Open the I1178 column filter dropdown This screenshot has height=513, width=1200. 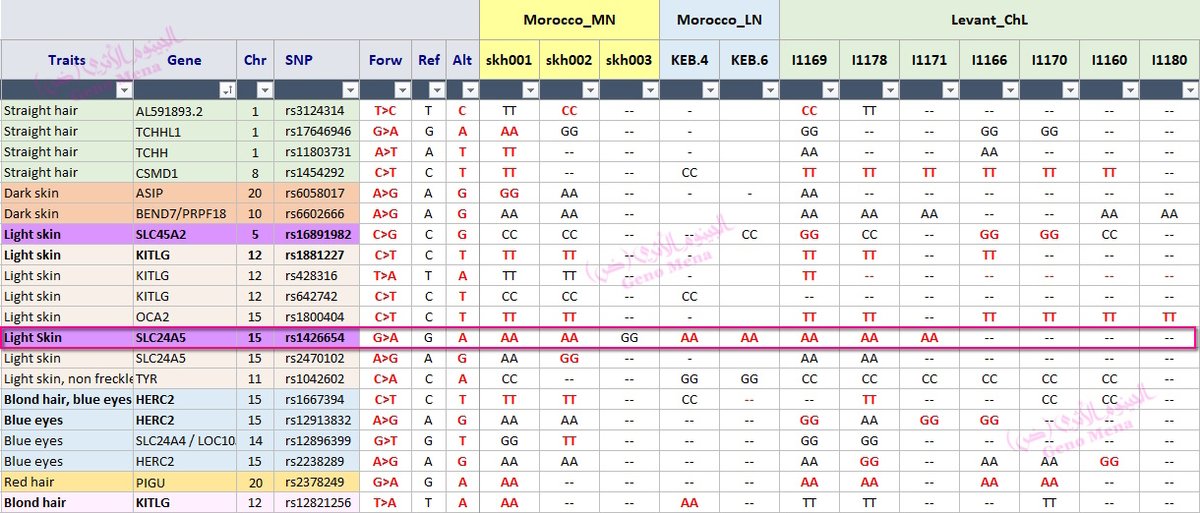[x=890, y=90]
